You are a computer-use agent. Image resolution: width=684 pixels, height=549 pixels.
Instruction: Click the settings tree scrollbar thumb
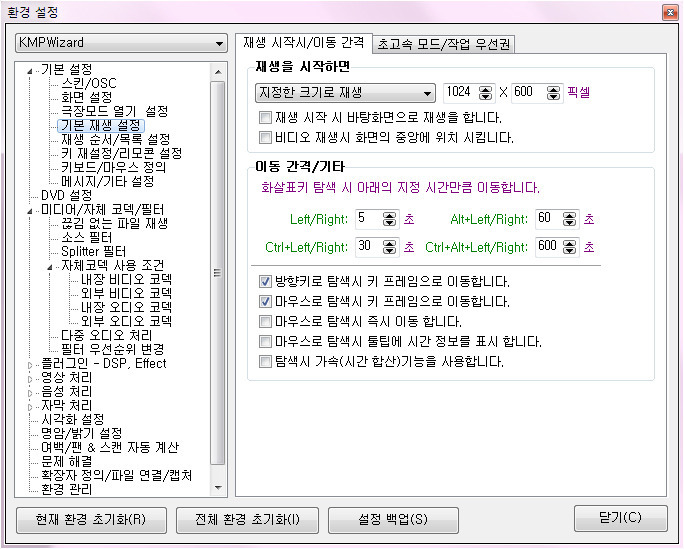[x=218, y=273]
